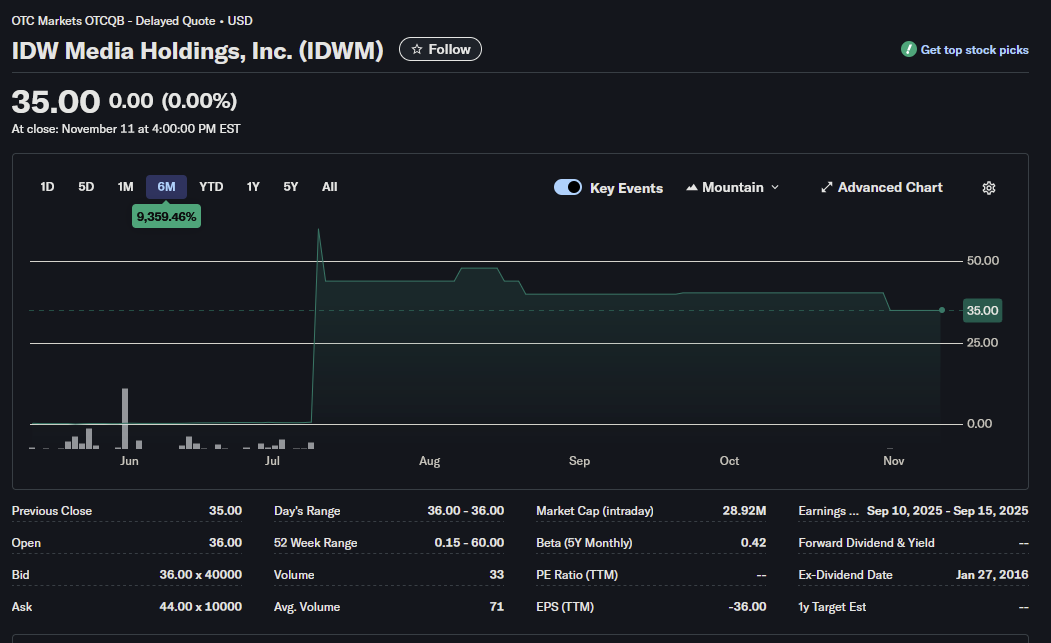
Task: Click the 35.00 current price marker on chart axis
Action: click(982, 310)
